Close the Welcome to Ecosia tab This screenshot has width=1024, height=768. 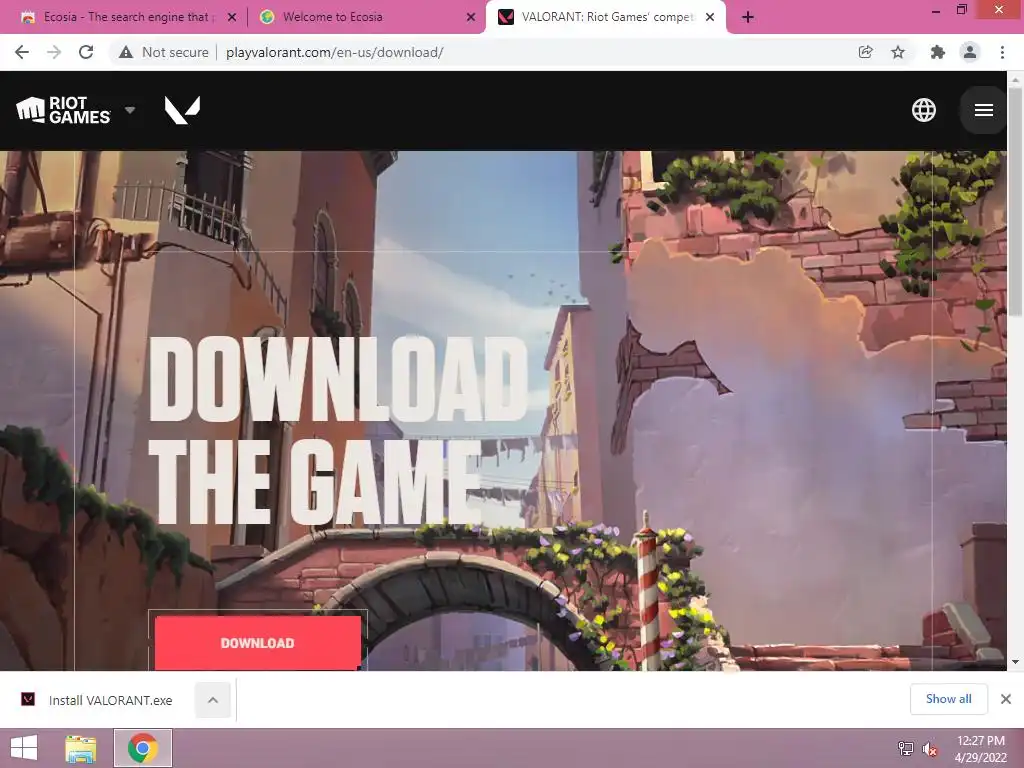click(471, 17)
